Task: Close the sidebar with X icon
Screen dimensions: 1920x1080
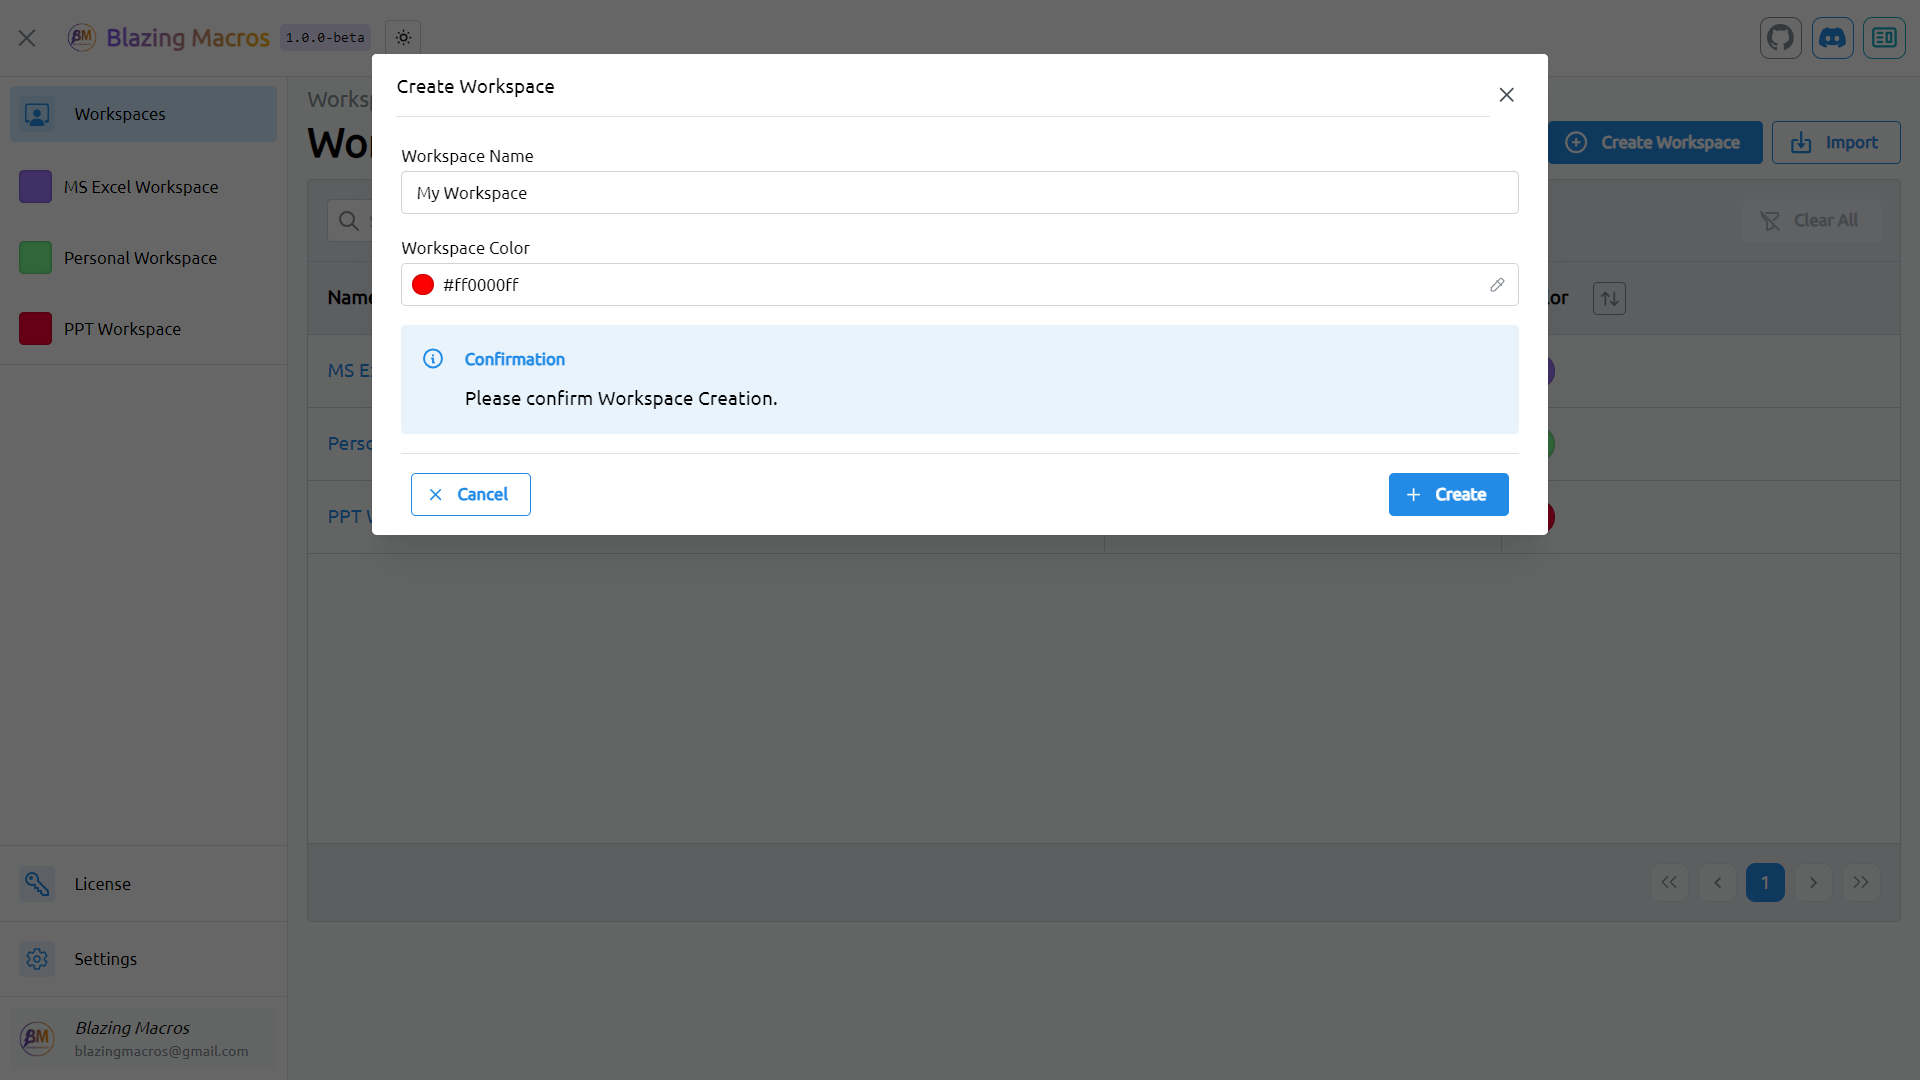Action: tap(27, 38)
